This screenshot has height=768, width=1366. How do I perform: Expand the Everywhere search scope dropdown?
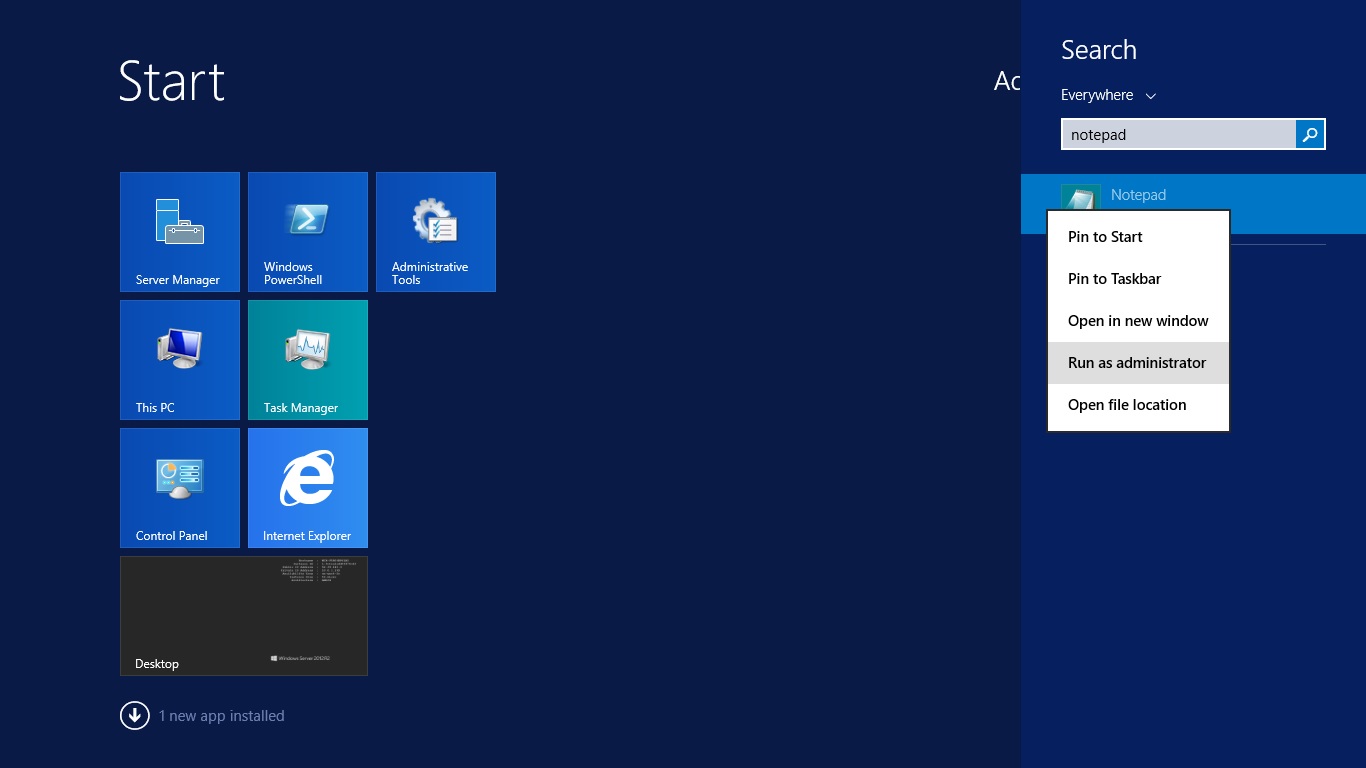pos(1108,95)
